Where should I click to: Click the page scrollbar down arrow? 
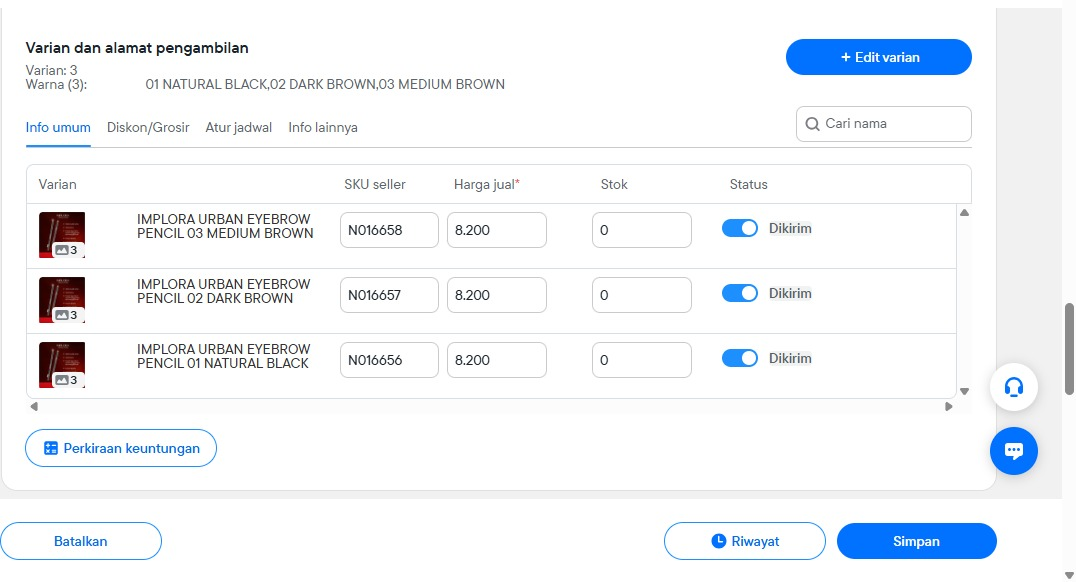pyautogui.click(x=1068, y=575)
